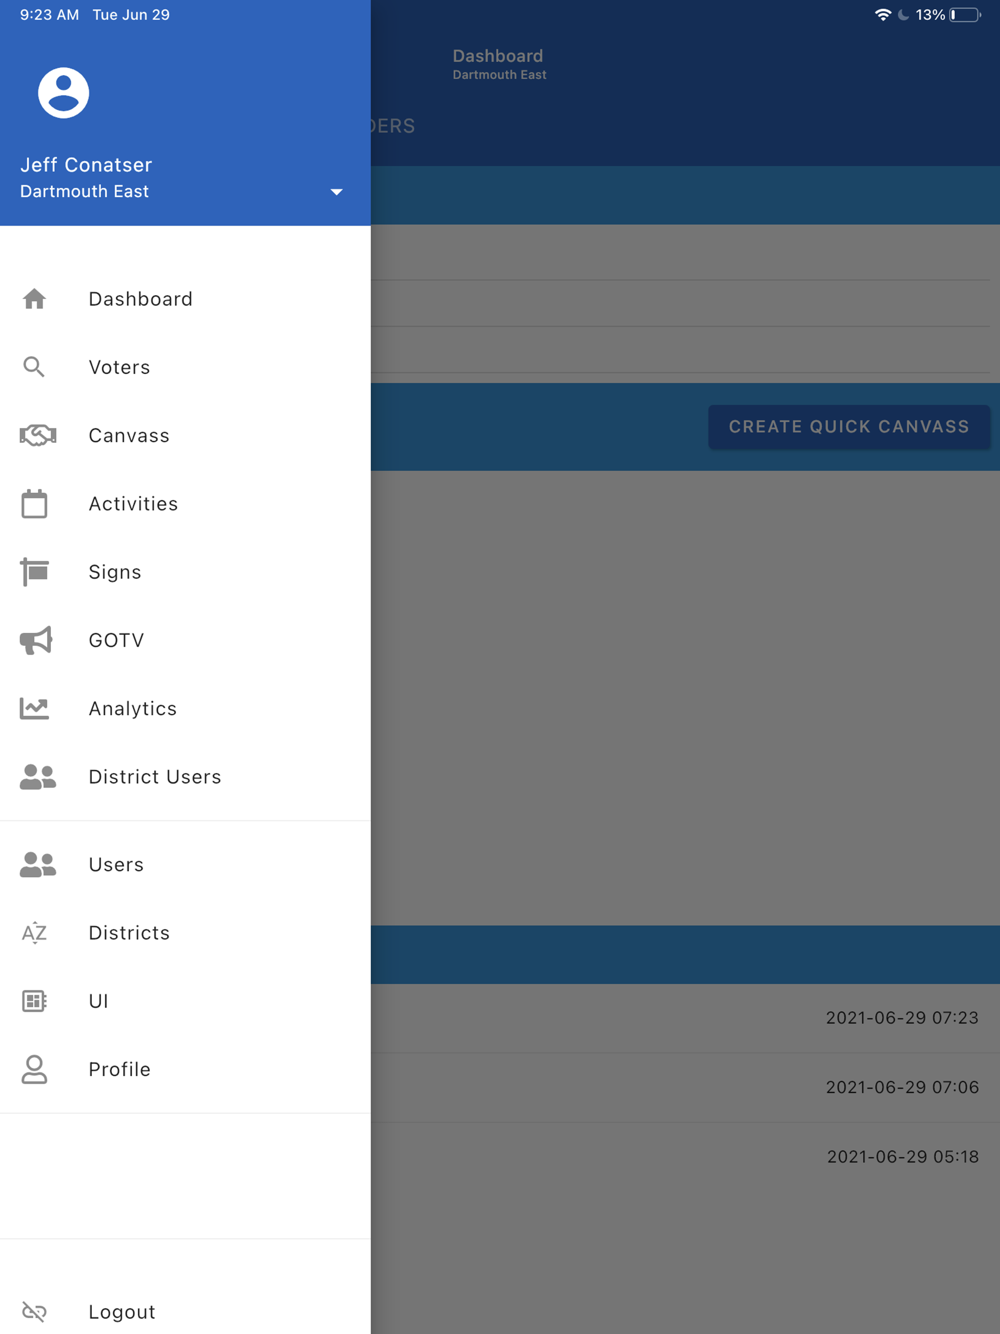Screen dimensions: 1000x1334
Task: Click the District Users people icon
Action: tap(38, 776)
